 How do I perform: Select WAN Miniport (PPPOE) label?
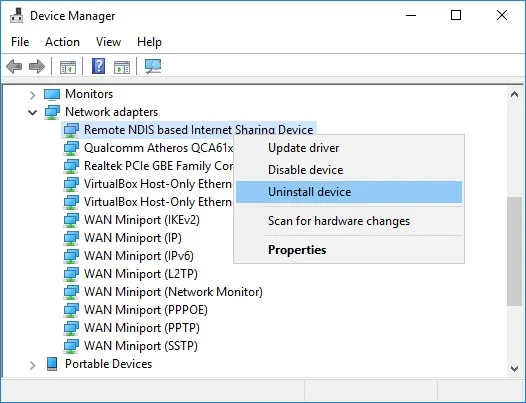146,310
